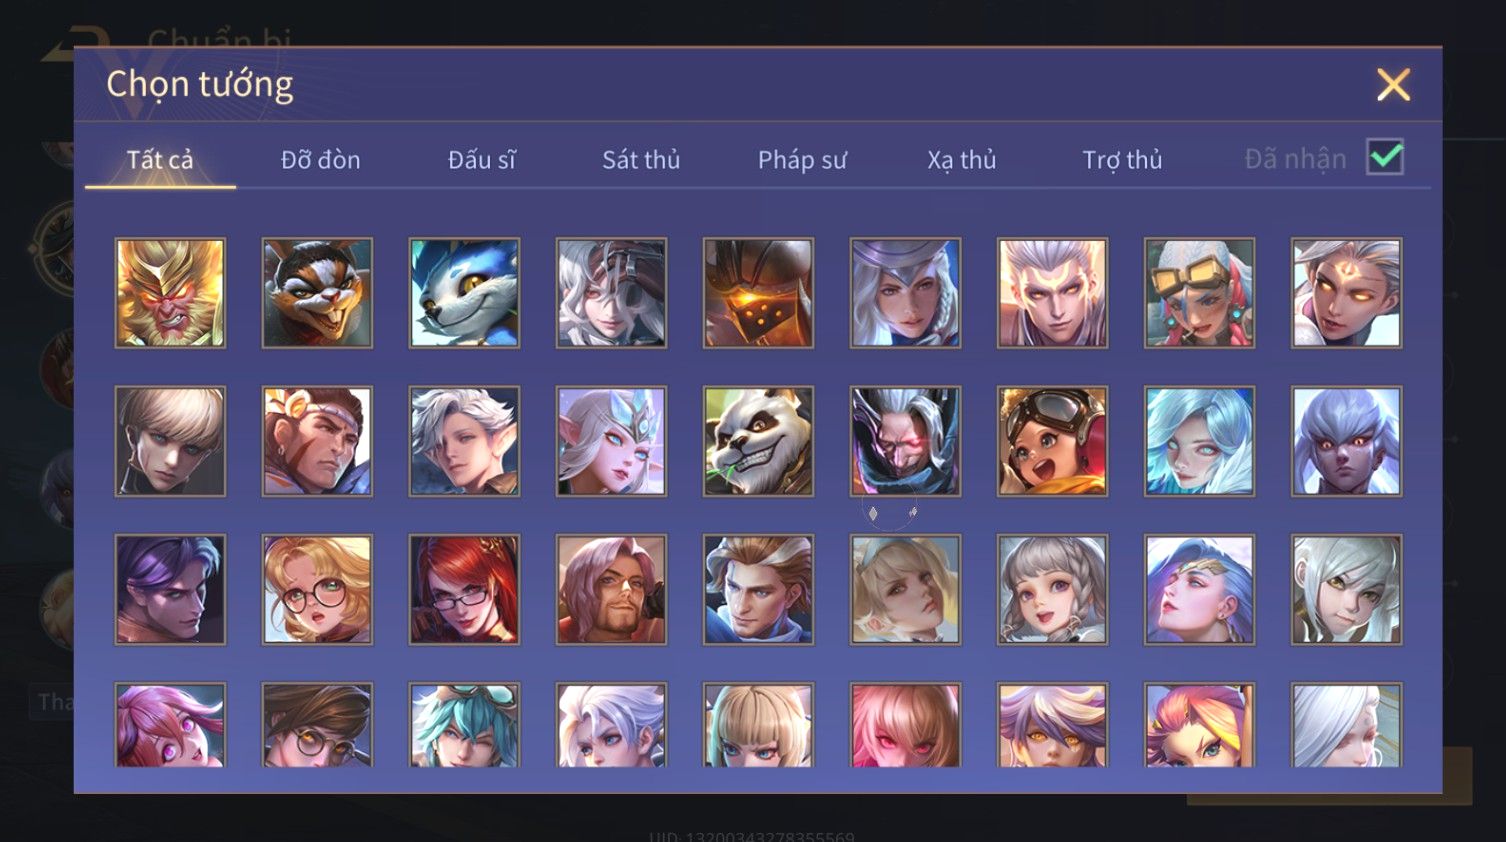Viewport: 1506px width, 842px height.
Task: Switch to the Trợ thủ tab
Action: [1122, 160]
